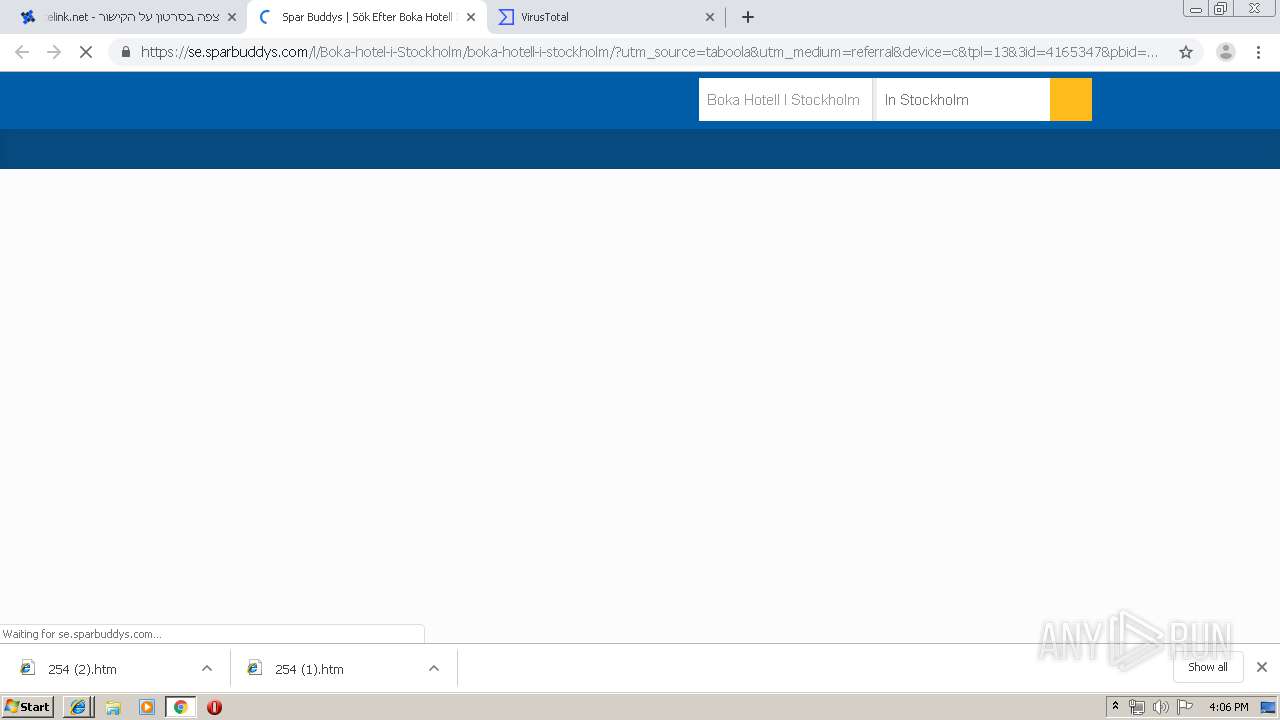
Task: Switch to the Spar Buddys tab
Action: coord(366,17)
